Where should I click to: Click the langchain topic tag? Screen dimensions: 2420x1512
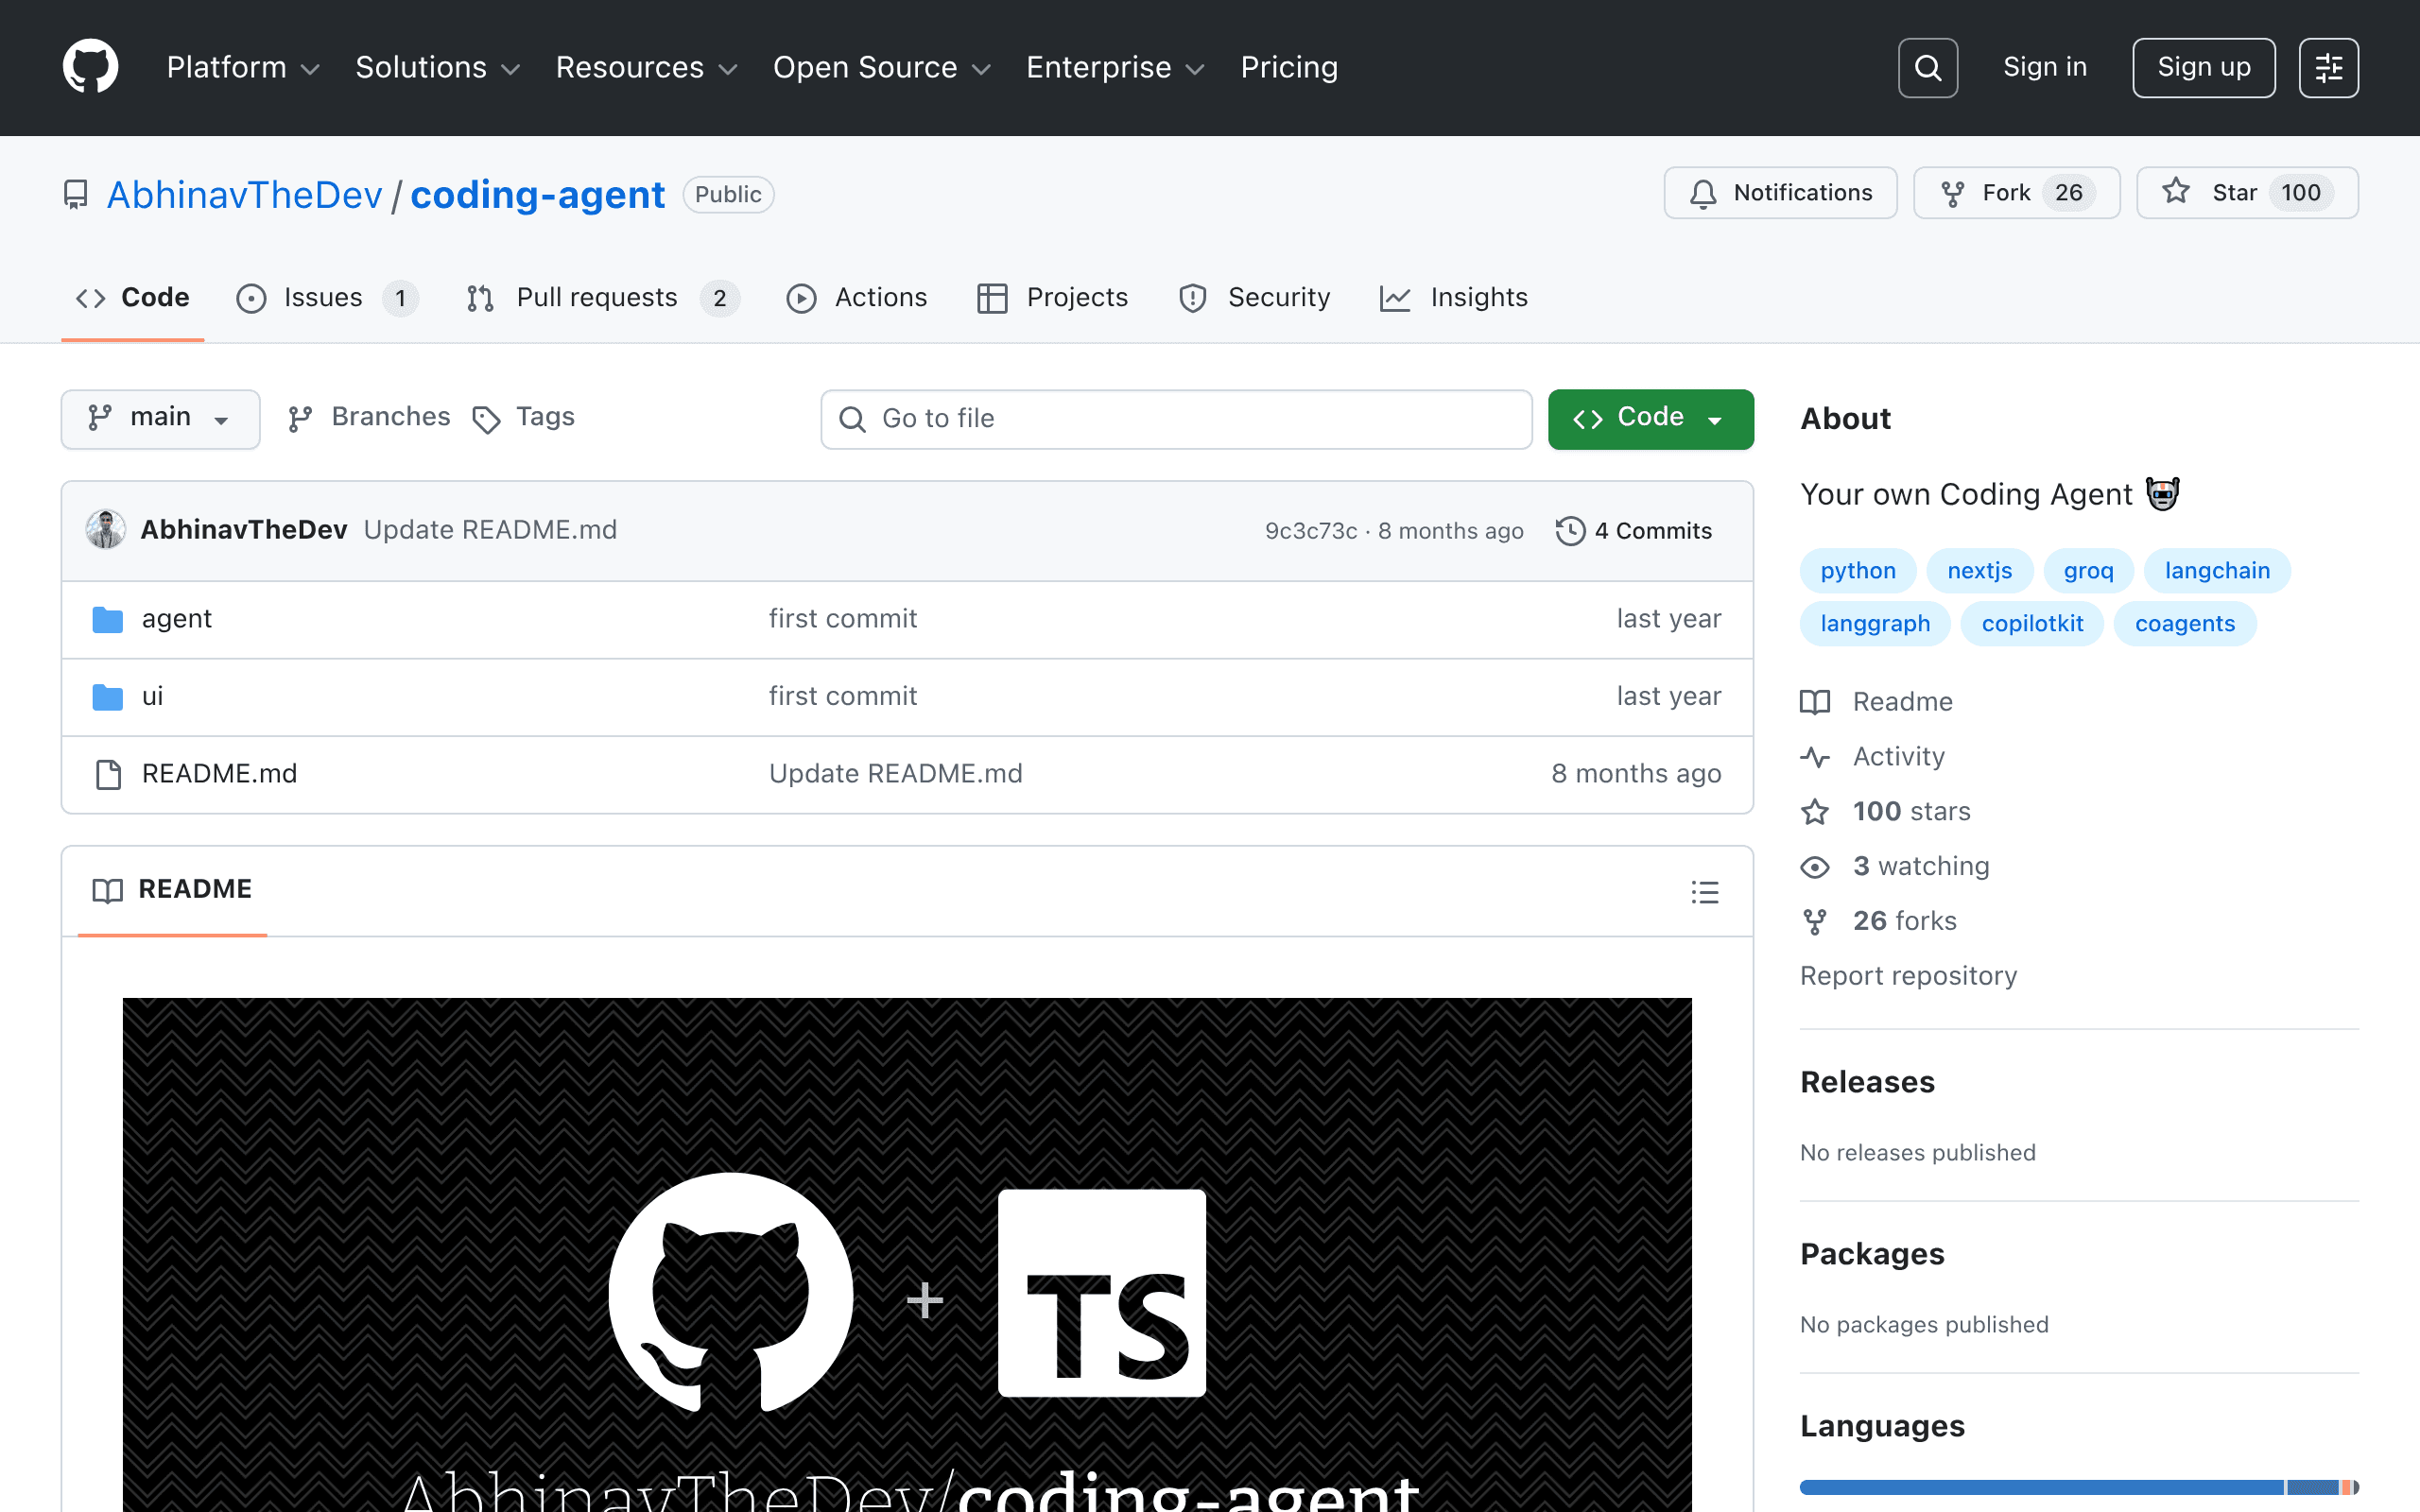pos(2217,571)
